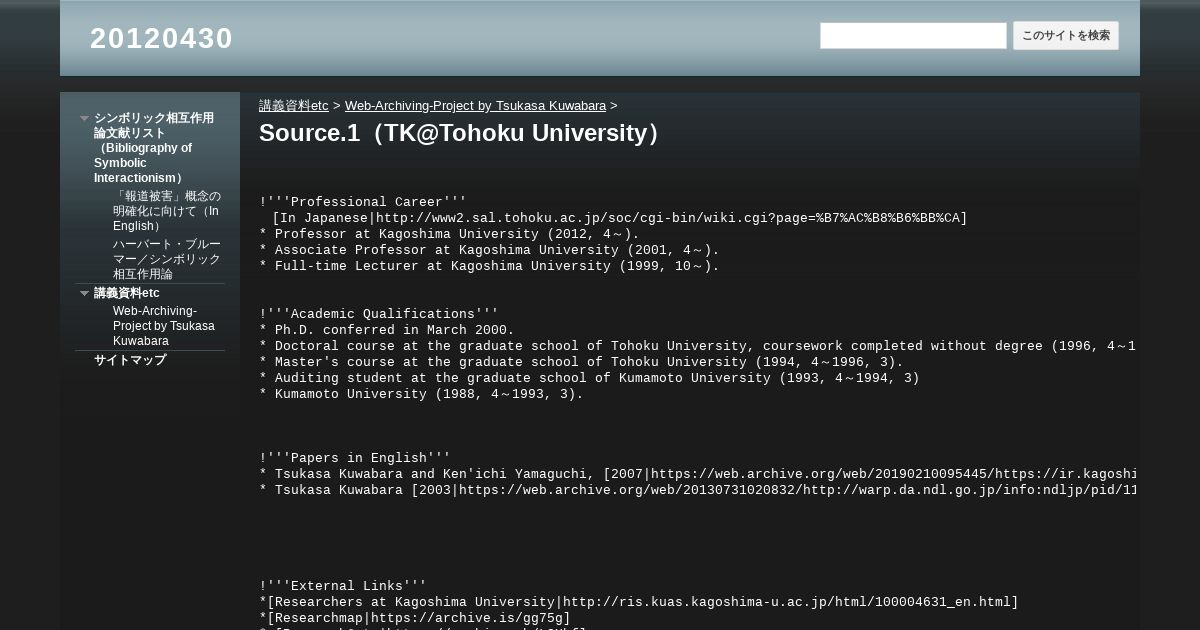Click the '''Academic Qualifications''' line

(x=379, y=314)
